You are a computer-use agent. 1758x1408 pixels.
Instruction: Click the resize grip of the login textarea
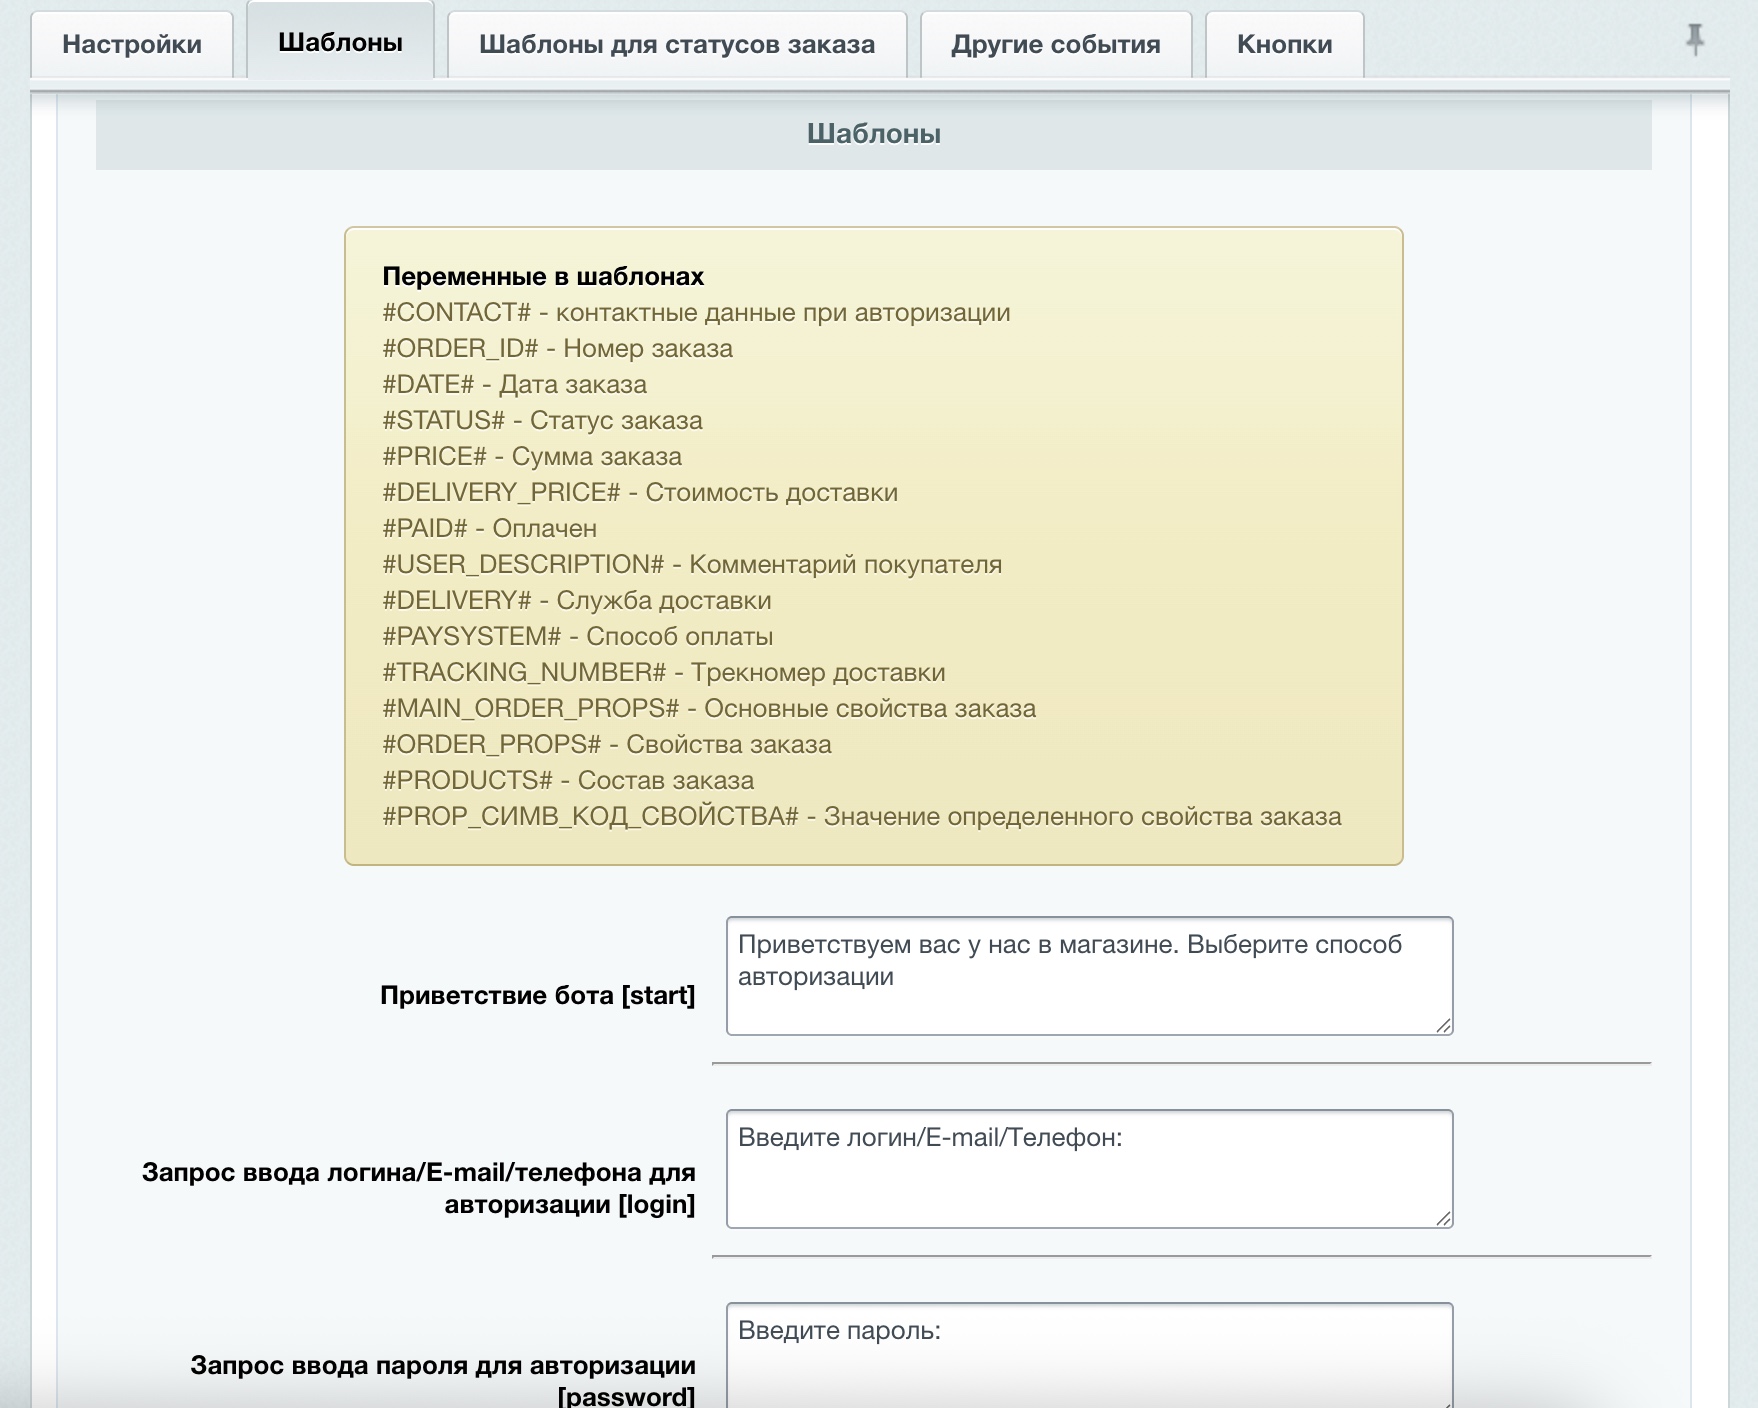click(1443, 1218)
